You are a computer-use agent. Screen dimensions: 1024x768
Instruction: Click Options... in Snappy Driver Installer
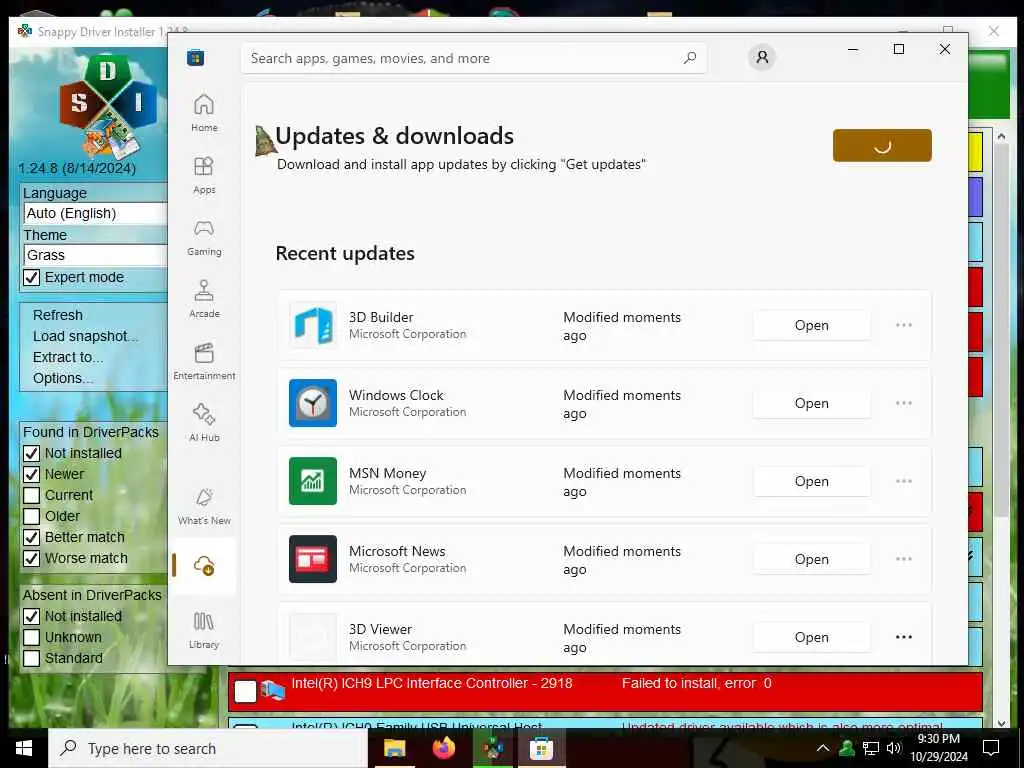(63, 378)
